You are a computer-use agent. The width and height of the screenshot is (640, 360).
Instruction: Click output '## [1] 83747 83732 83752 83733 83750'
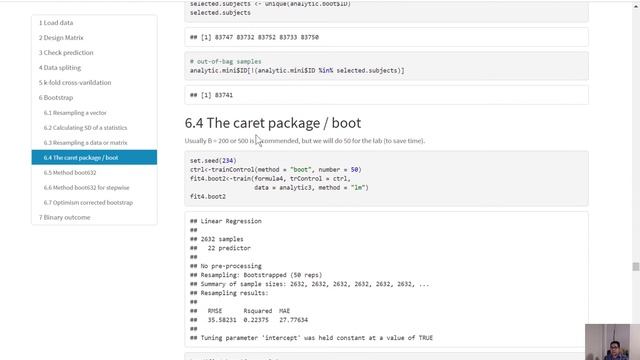pyautogui.click(x=254, y=37)
